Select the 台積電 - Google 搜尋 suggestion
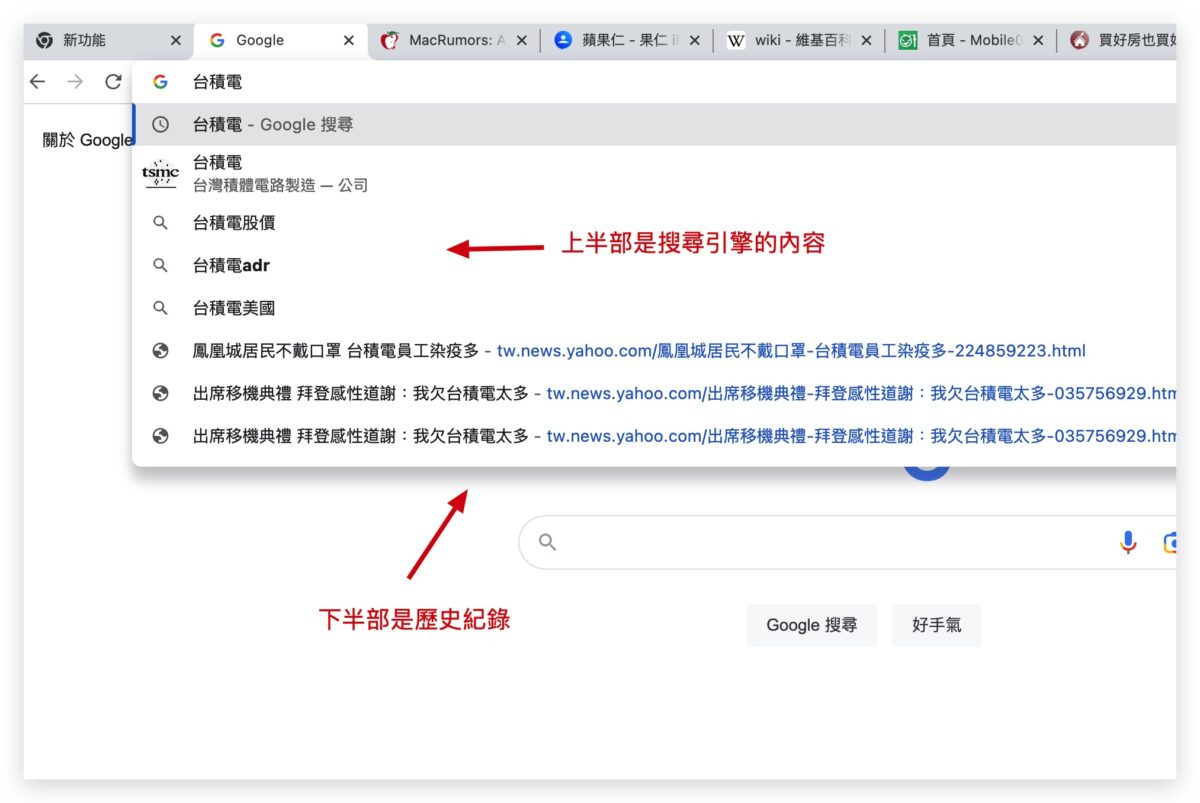Image resolution: width=1200 pixels, height=803 pixels. (654, 125)
